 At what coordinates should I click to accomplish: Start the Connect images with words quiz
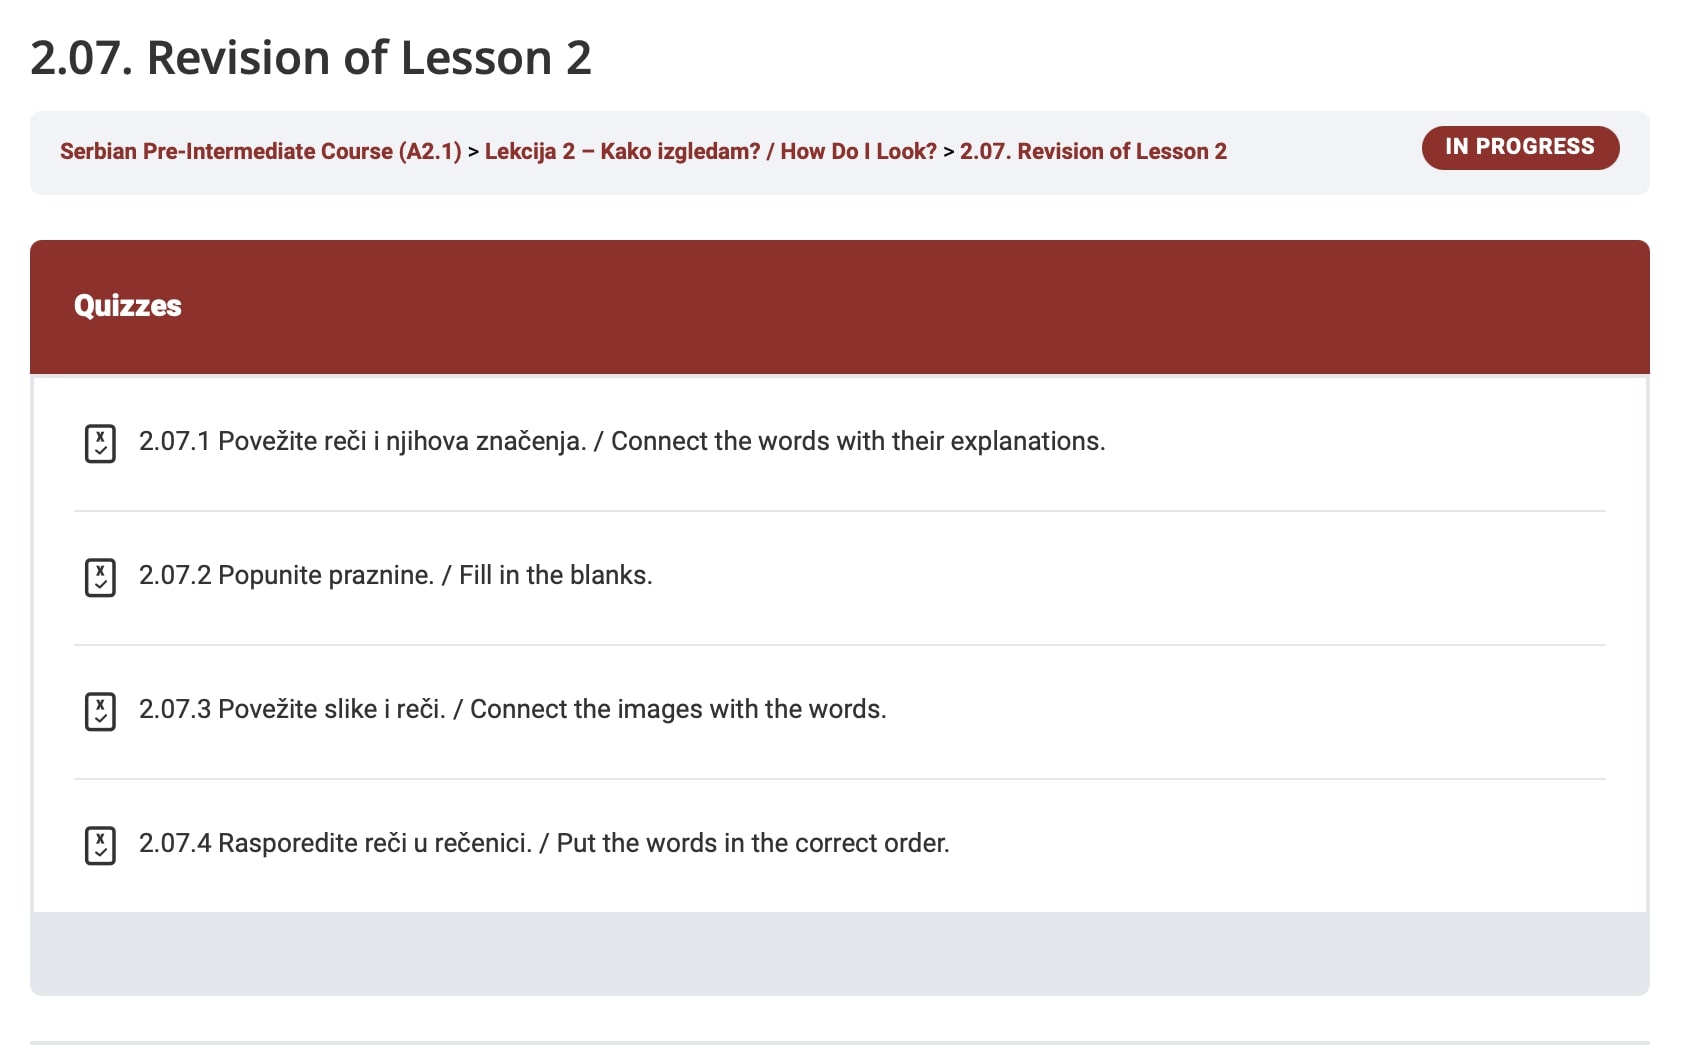[512, 709]
